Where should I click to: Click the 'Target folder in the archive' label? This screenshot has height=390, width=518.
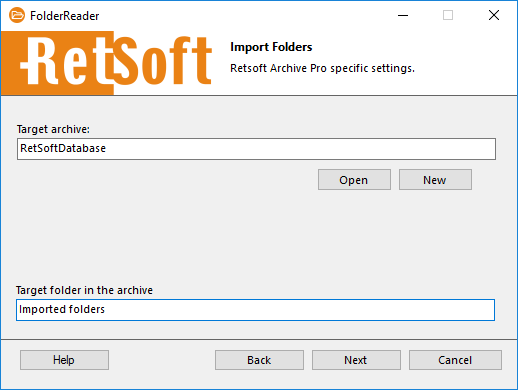(84, 290)
